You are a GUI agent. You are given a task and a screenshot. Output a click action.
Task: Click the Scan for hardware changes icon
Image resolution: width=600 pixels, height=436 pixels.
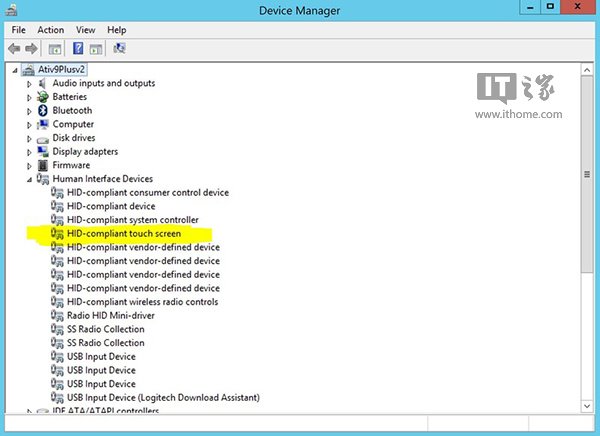[120, 48]
